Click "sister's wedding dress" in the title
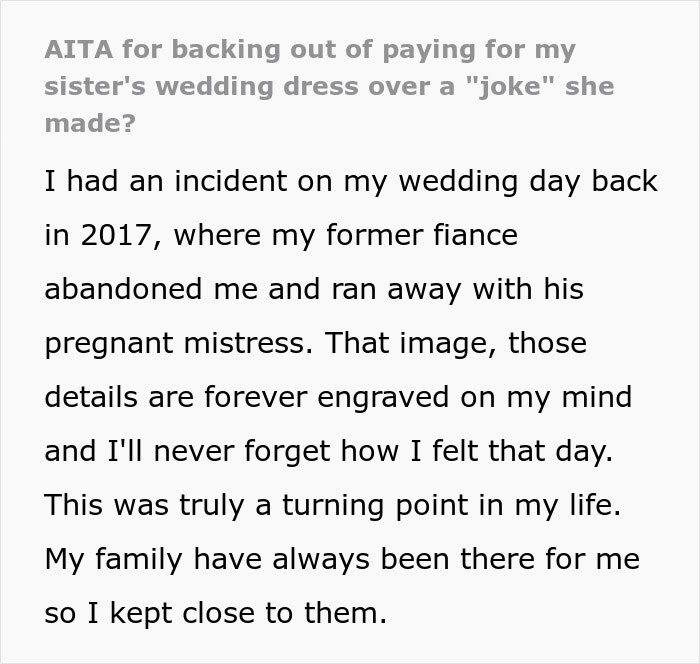Screen dimensions: 700x664 [201, 86]
